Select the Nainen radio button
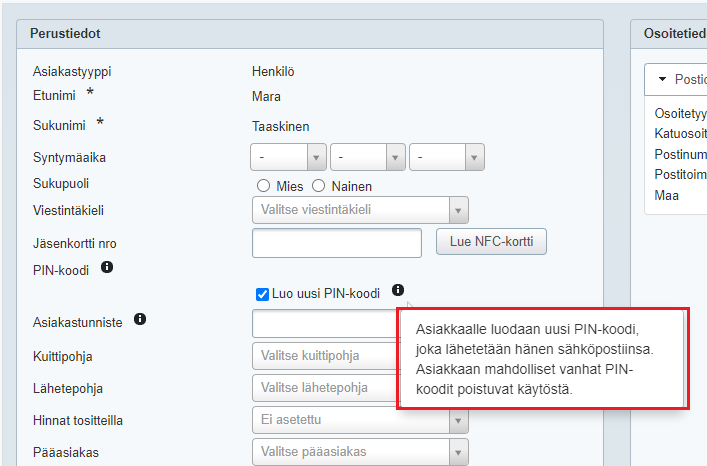 (x=319, y=186)
